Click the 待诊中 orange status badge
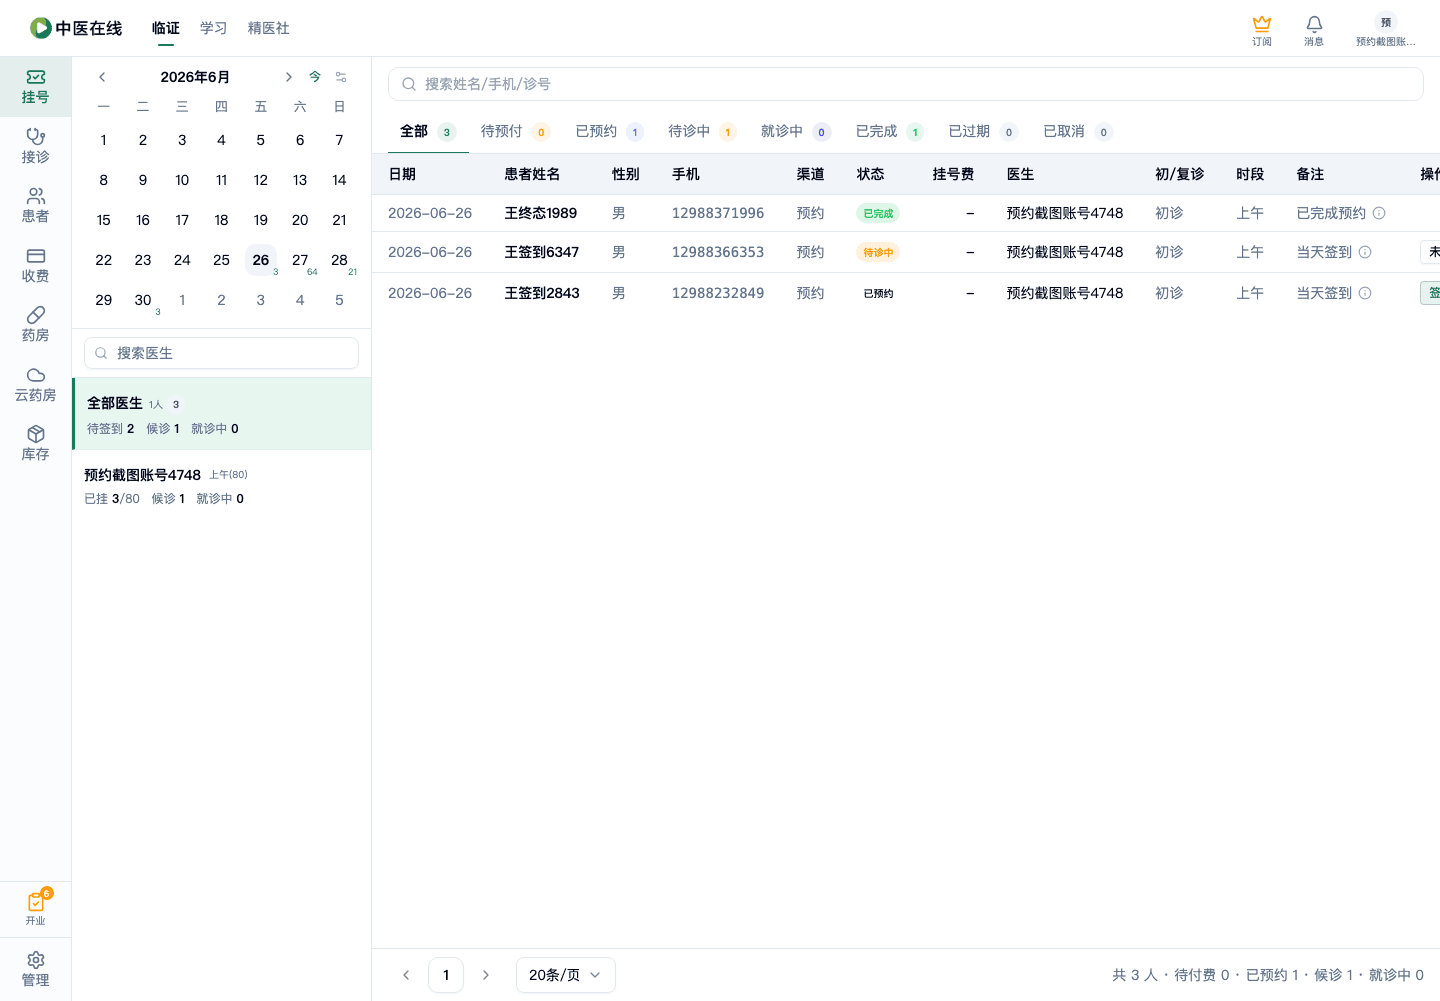This screenshot has width=1440, height=1001. pyautogui.click(x=878, y=252)
